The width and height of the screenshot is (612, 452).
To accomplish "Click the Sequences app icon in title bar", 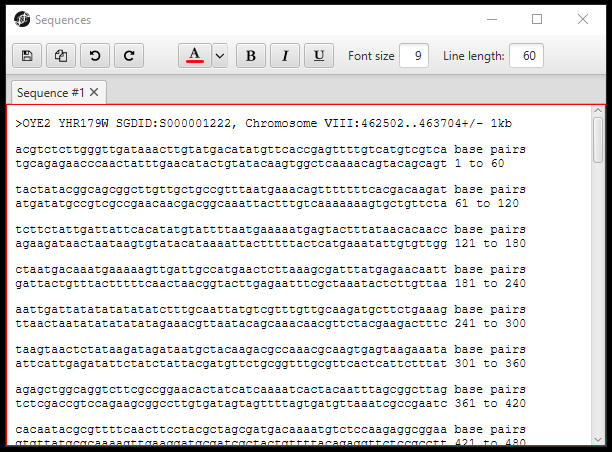I will point(22,19).
